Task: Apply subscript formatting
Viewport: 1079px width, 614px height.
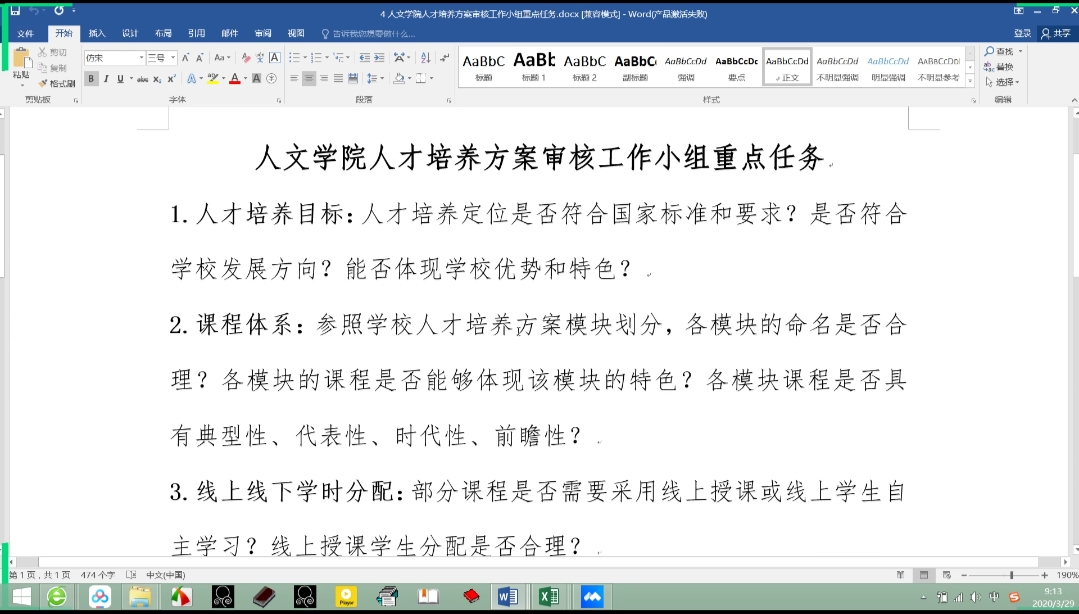Action: tap(158, 79)
